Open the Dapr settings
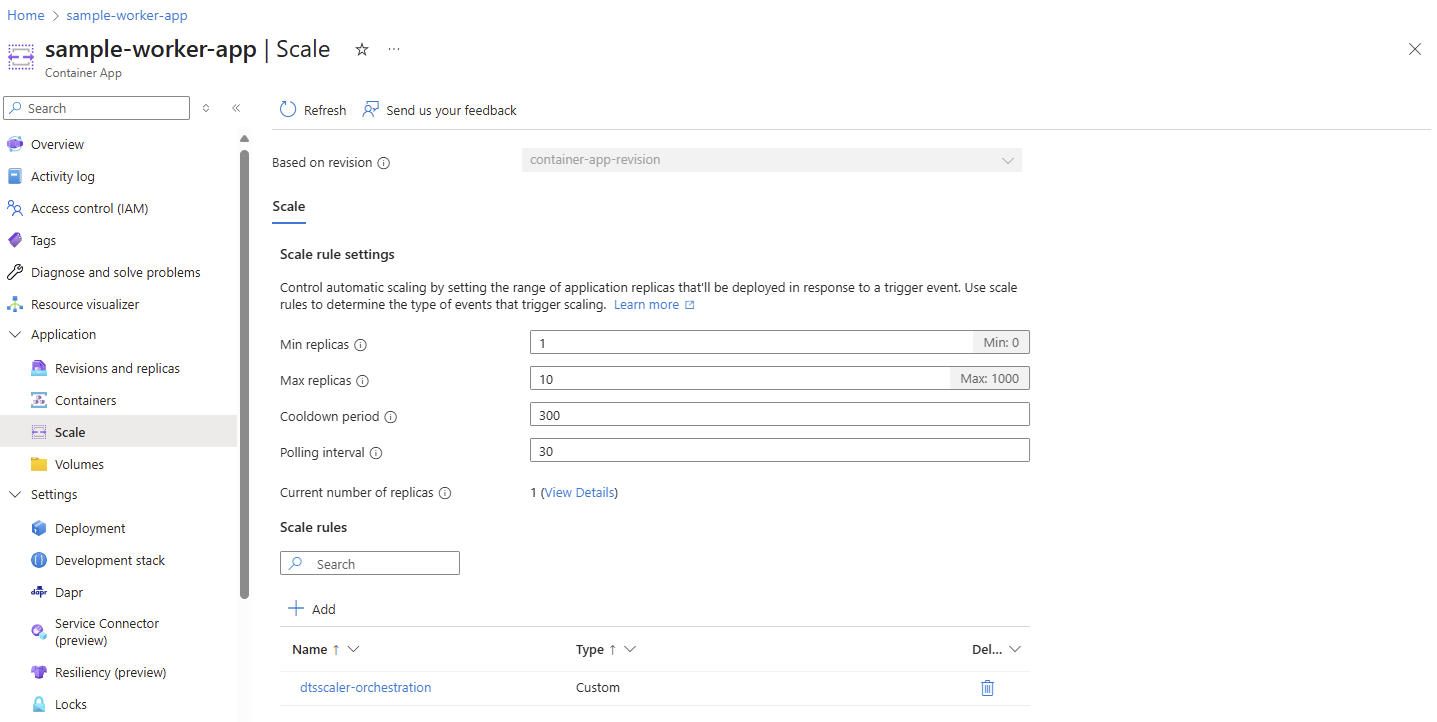This screenshot has width=1437, height=722. pyautogui.click(x=67, y=591)
